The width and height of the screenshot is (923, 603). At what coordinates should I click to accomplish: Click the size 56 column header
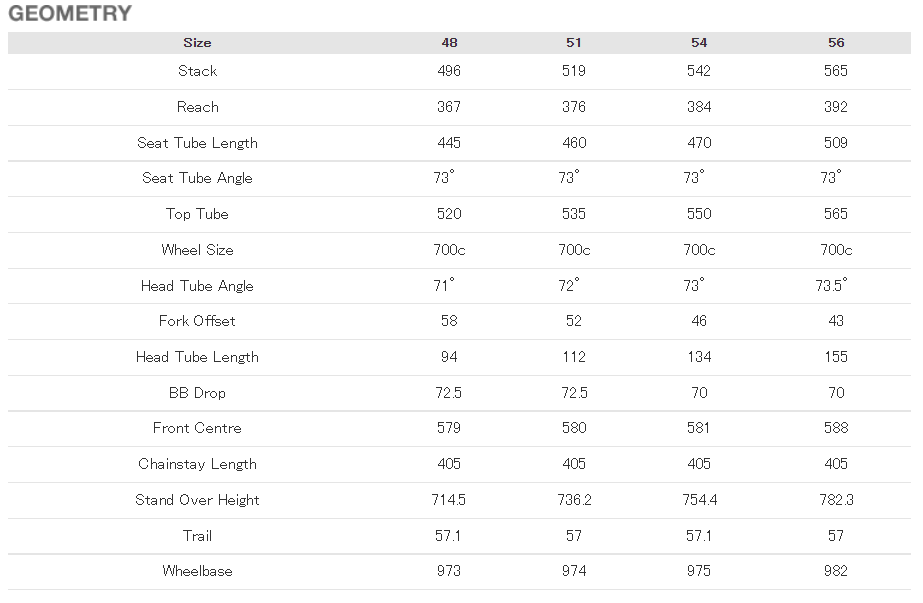tap(836, 42)
